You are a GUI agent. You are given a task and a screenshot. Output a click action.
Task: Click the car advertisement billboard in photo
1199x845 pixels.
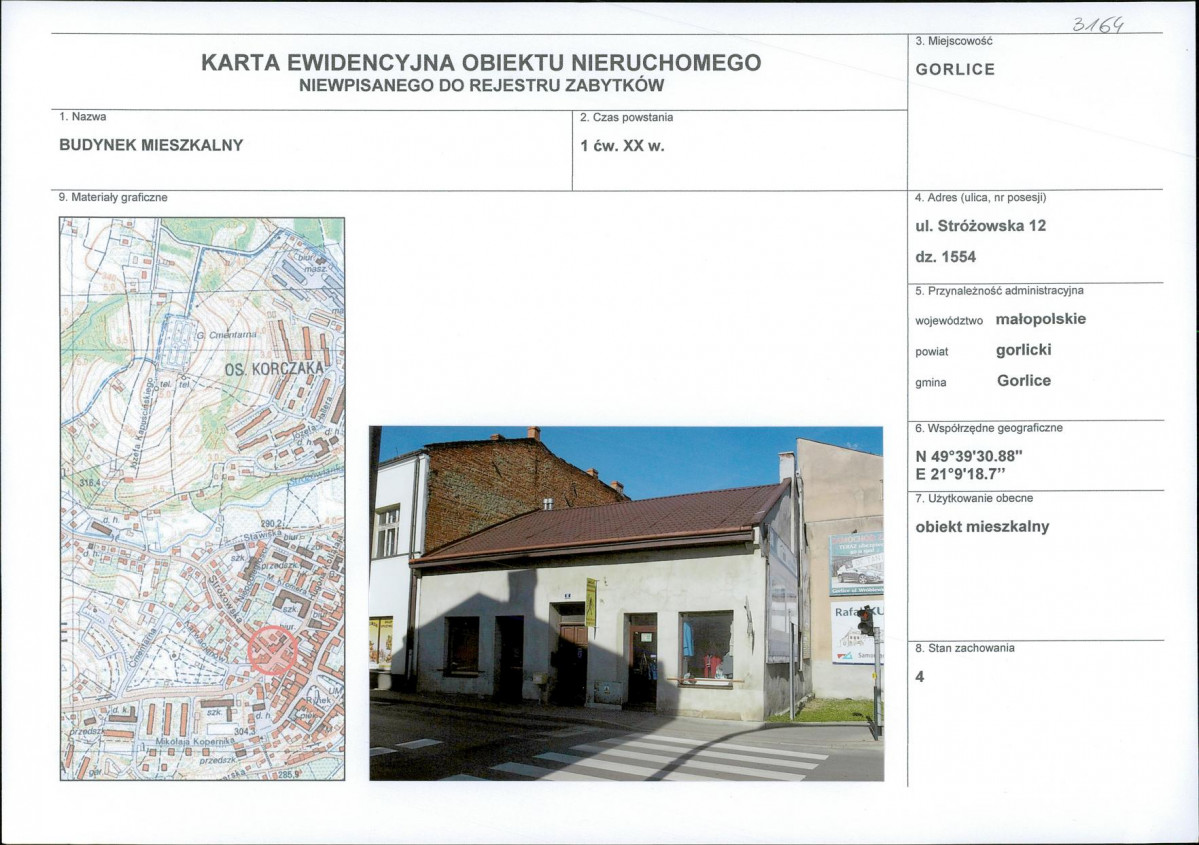pyautogui.click(x=856, y=564)
